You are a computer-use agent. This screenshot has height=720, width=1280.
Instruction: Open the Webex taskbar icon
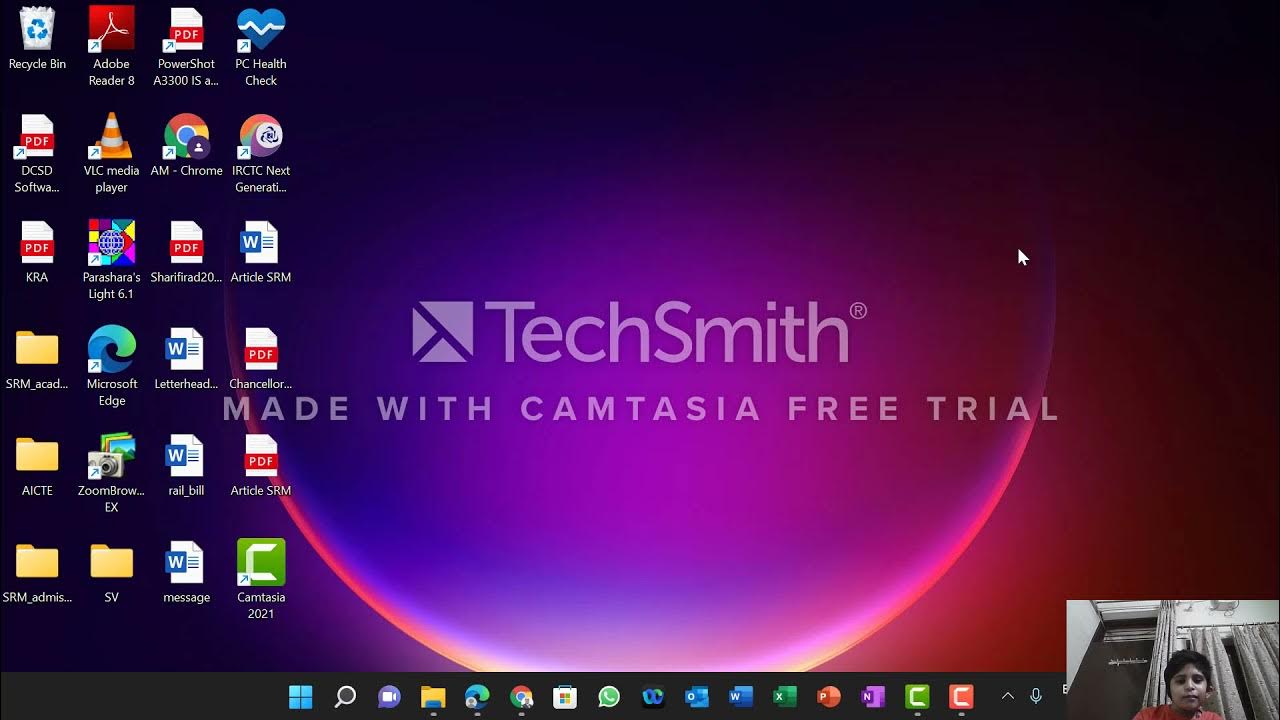[653, 697]
